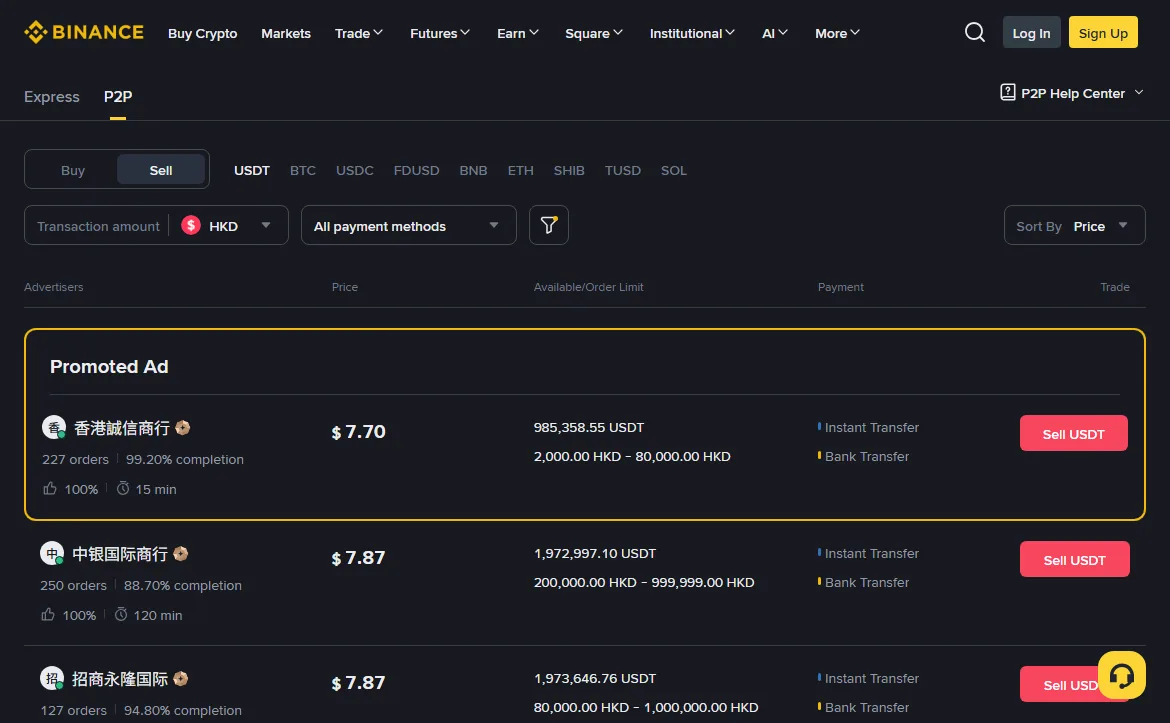
Task: Click the $ 7.70 price
Action: (x=358, y=431)
